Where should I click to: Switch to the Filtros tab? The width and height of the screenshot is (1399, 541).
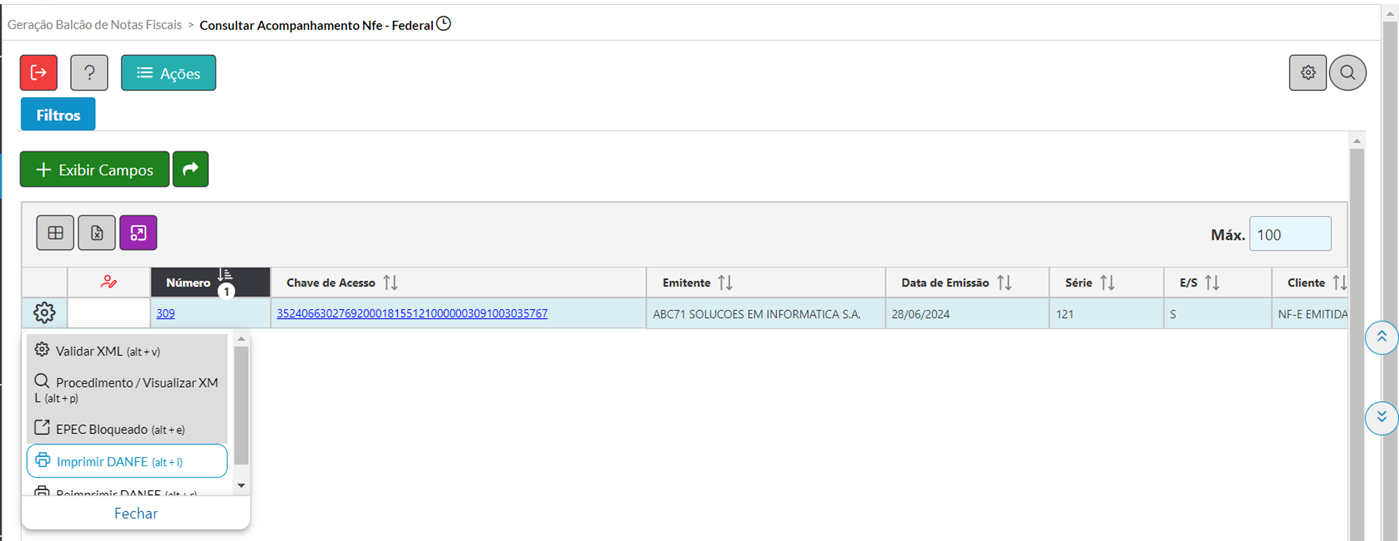tap(58, 115)
